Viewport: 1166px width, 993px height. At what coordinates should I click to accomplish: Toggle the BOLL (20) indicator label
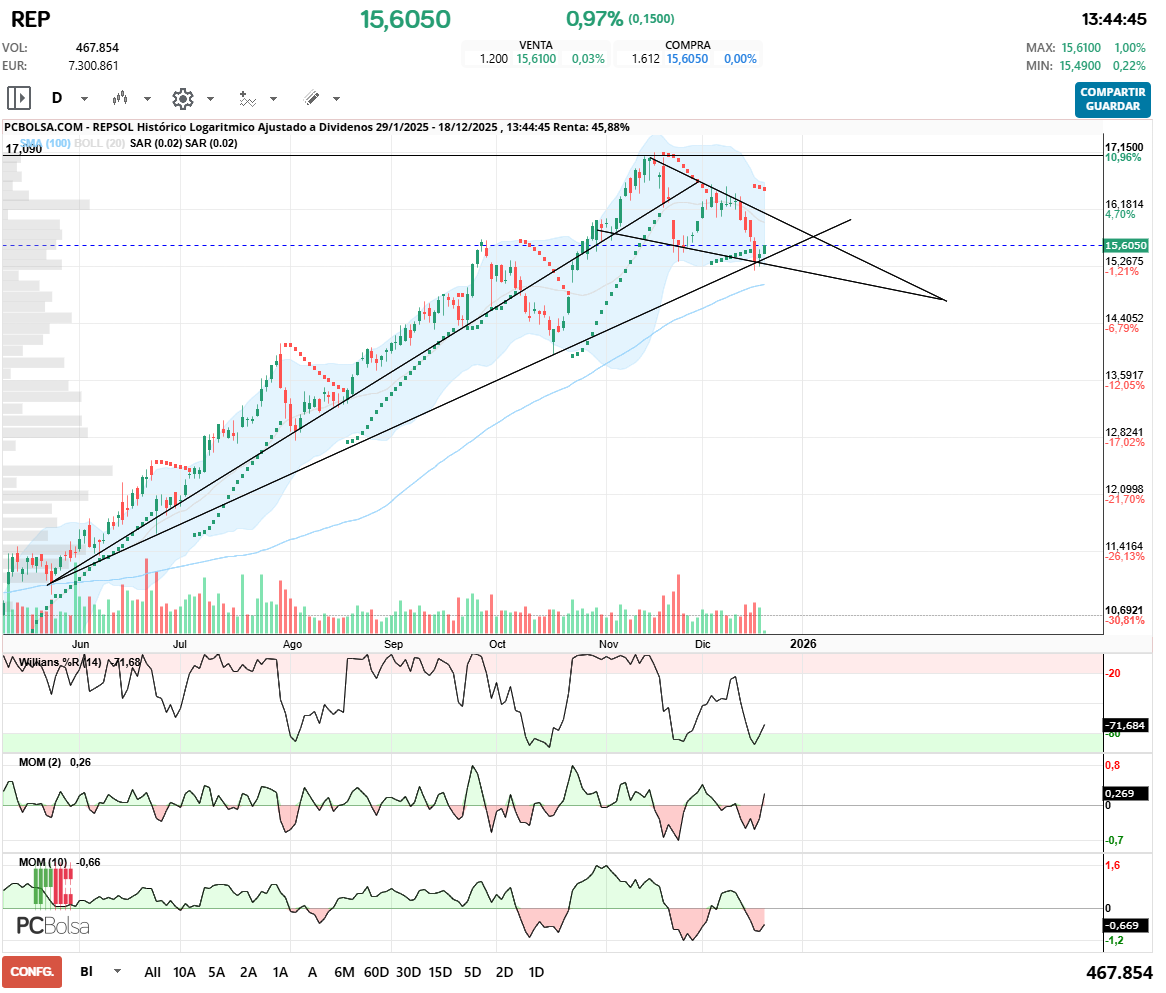click(x=100, y=144)
